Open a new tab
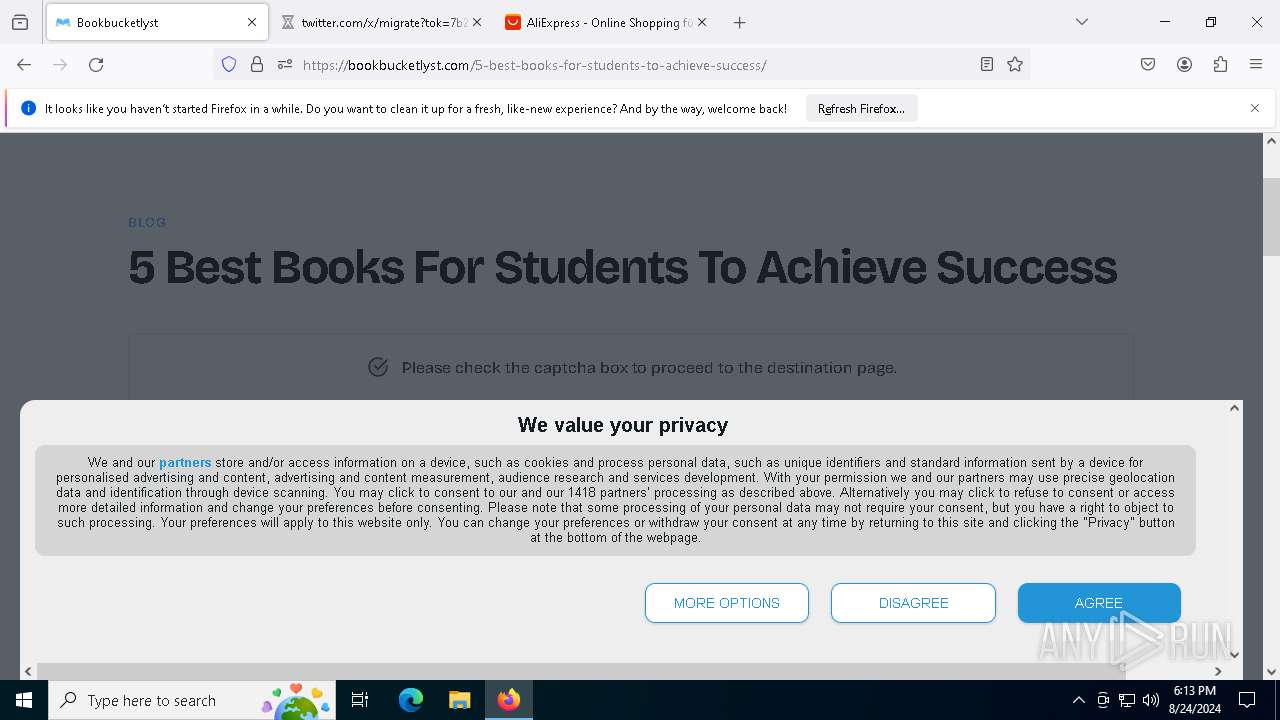 (x=739, y=22)
